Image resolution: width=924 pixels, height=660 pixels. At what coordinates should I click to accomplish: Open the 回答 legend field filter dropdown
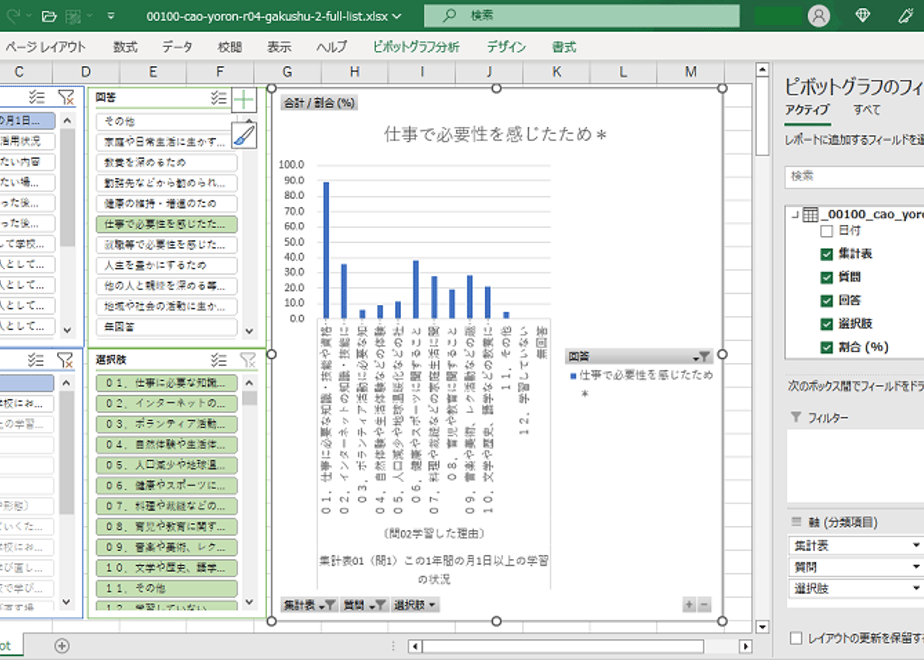701,357
